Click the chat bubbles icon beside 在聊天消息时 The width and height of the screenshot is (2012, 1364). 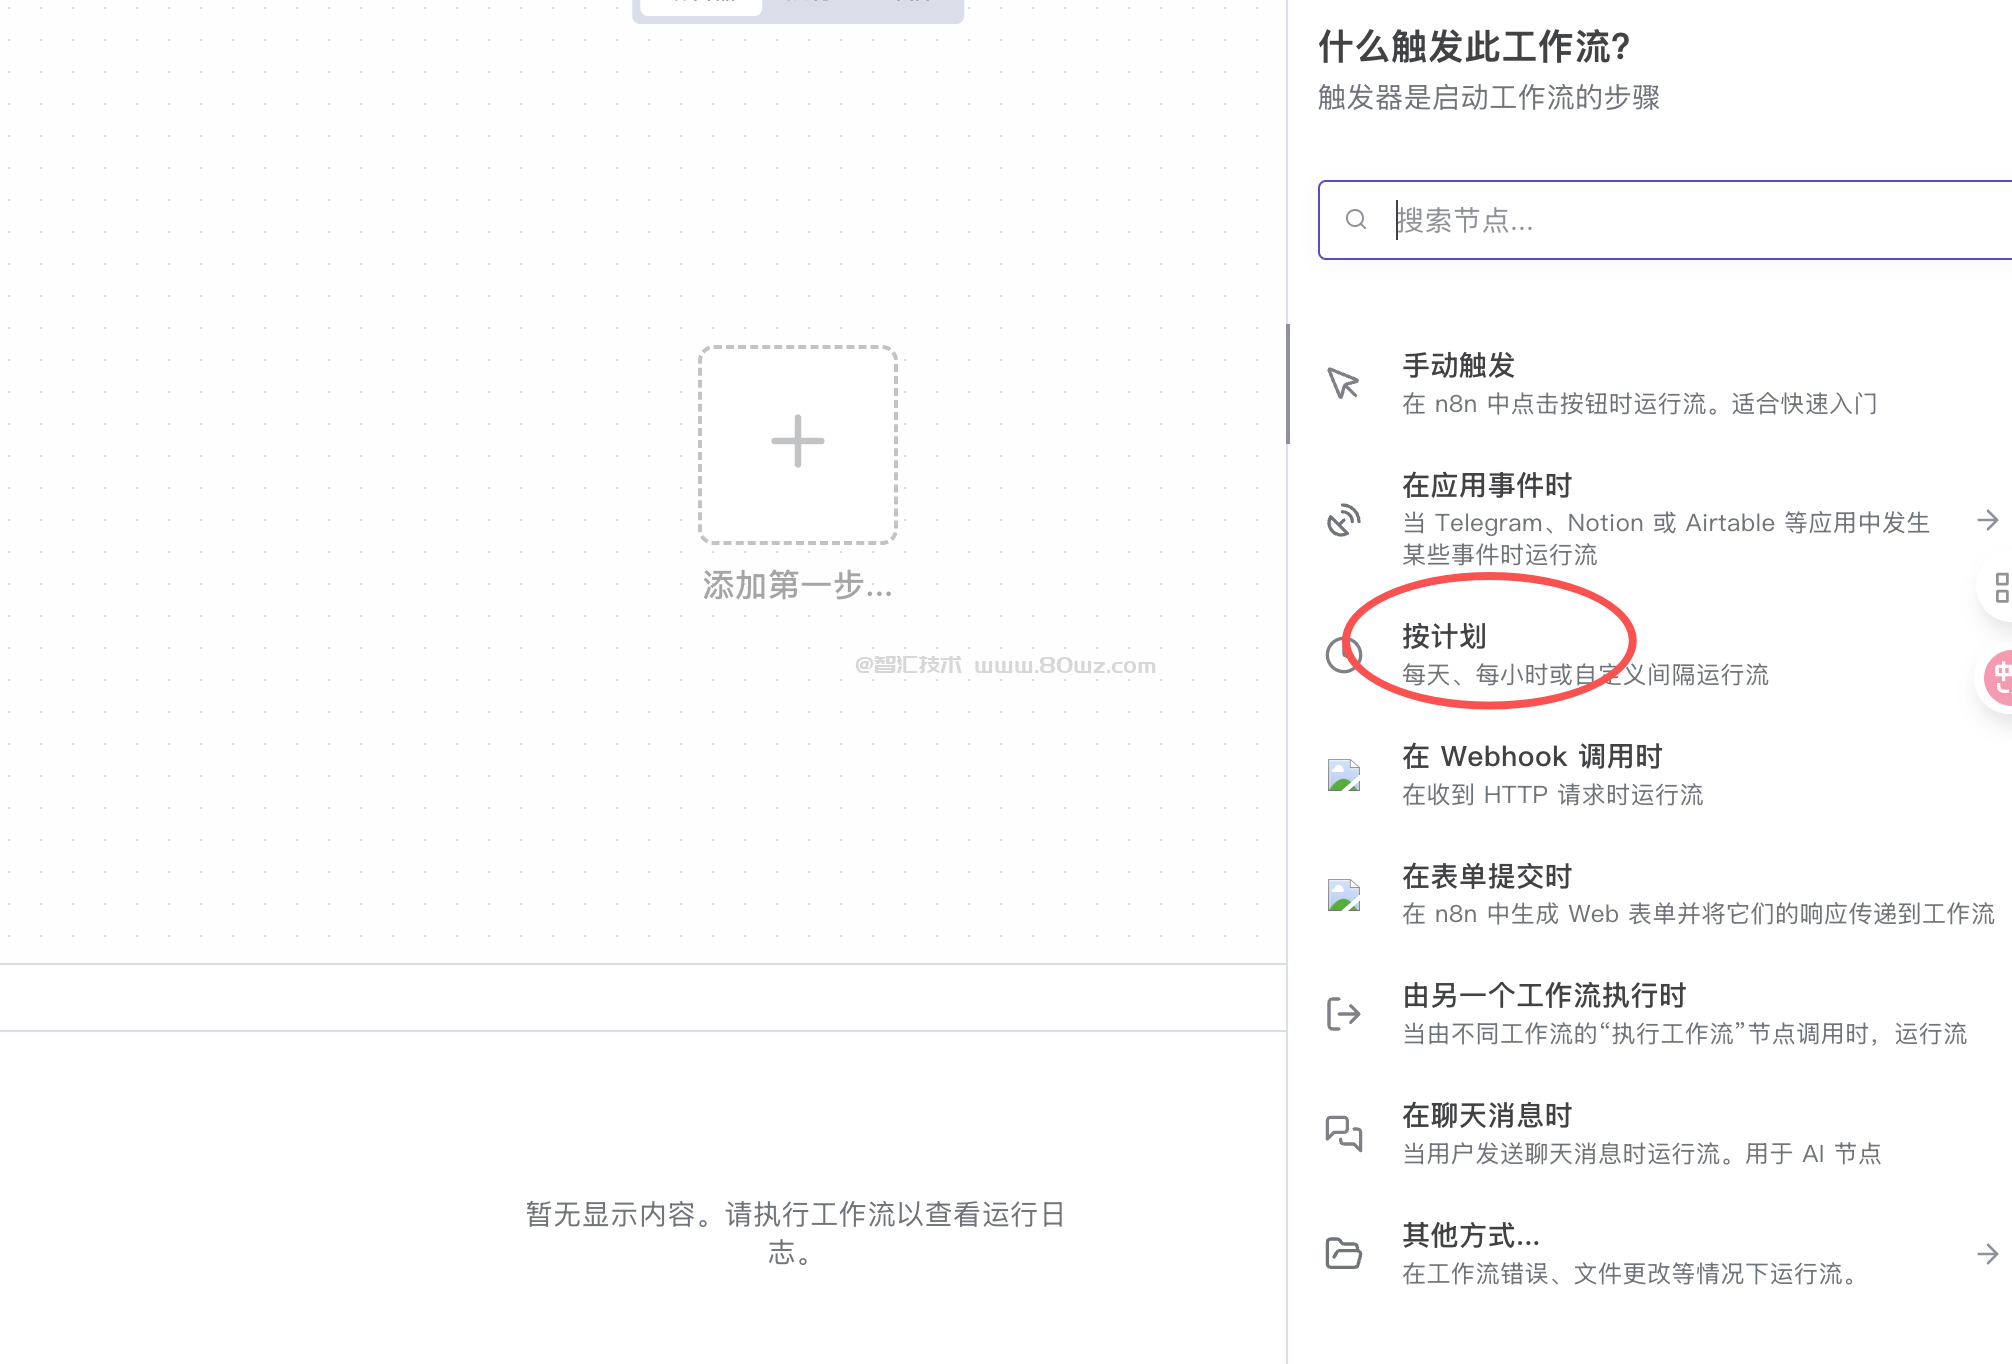[1343, 1133]
